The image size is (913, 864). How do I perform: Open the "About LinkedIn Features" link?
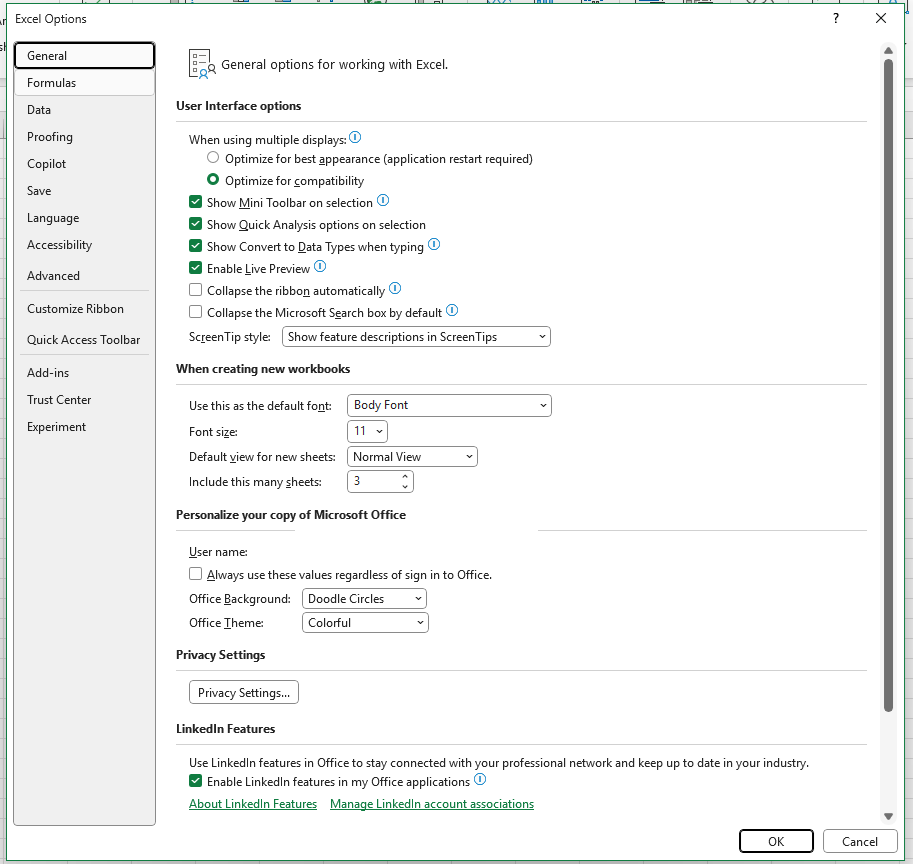tap(252, 803)
